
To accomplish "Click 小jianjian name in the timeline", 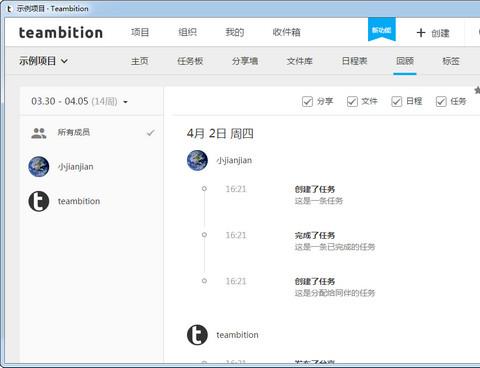I will (234, 160).
